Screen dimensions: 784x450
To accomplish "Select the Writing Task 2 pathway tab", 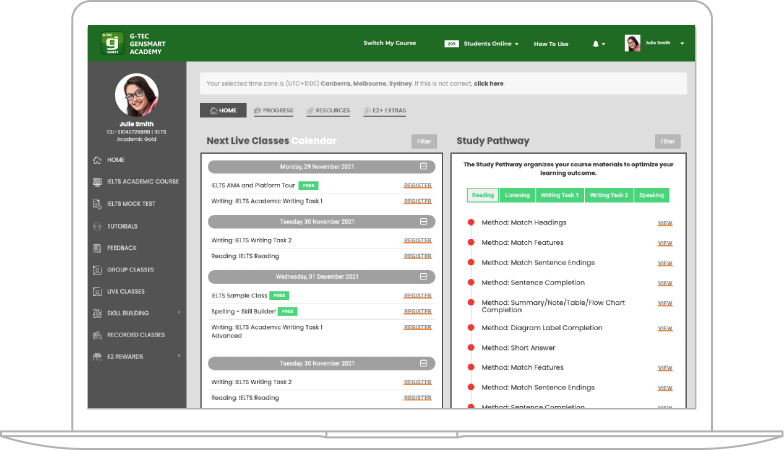I will point(608,195).
